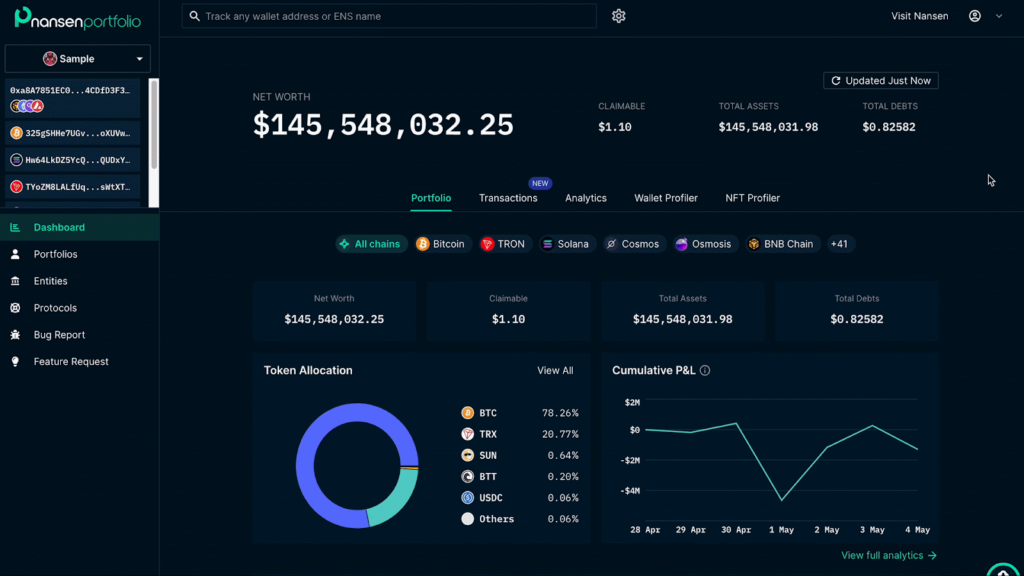The image size is (1024, 576).
Task: Toggle the TRON chain filter
Action: point(502,244)
